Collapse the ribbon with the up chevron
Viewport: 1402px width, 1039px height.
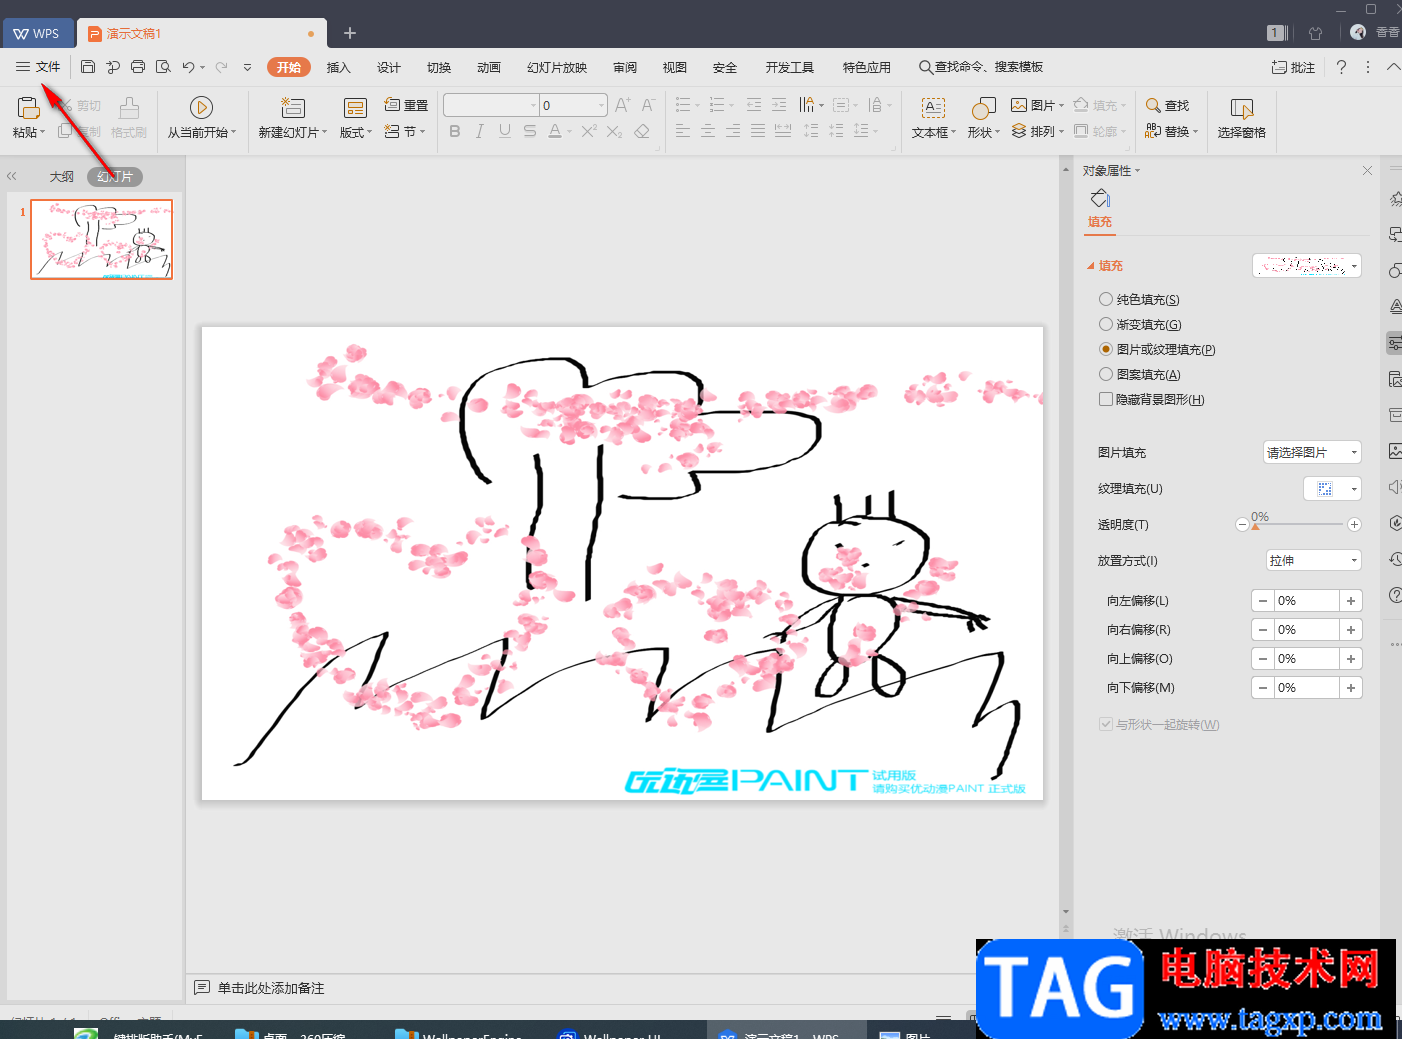[x=1395, y=67]
